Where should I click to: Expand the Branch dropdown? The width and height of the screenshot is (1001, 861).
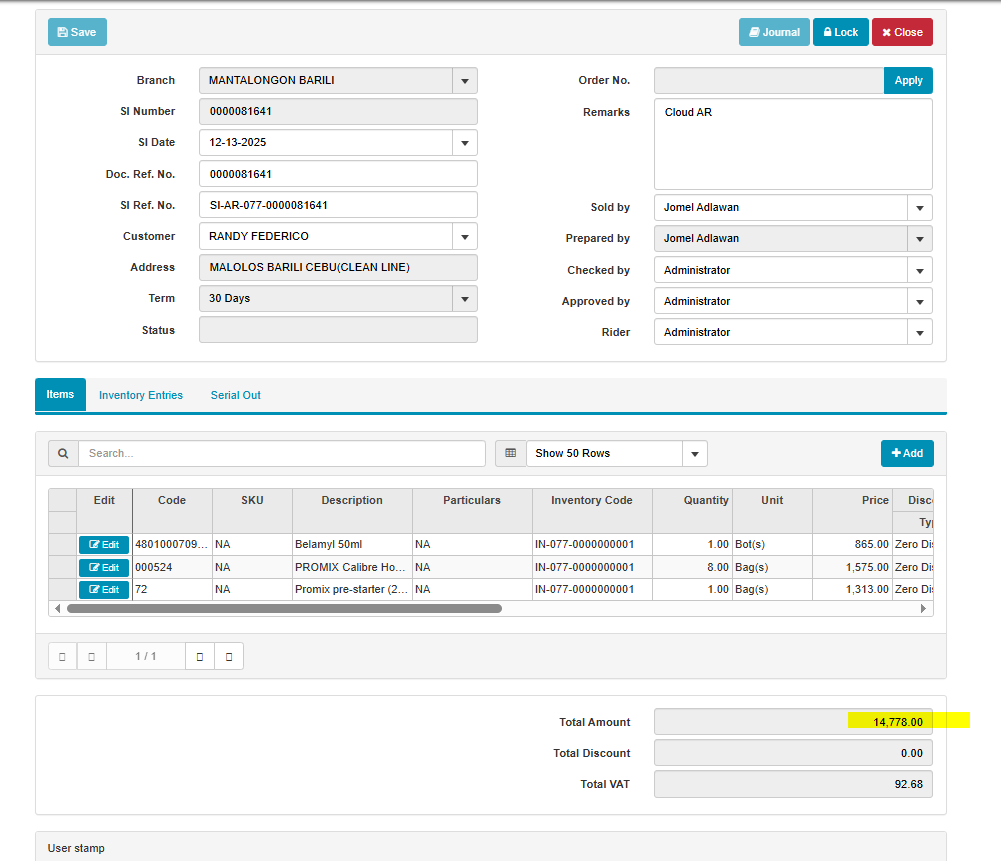point(464,81)
